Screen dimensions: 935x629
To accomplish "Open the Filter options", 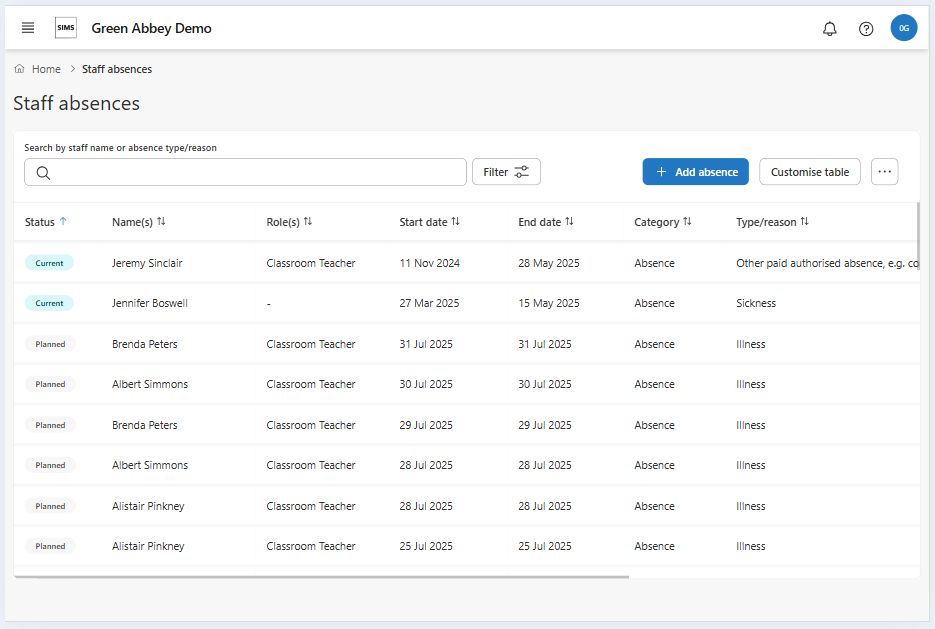I will tap(506, 172).
